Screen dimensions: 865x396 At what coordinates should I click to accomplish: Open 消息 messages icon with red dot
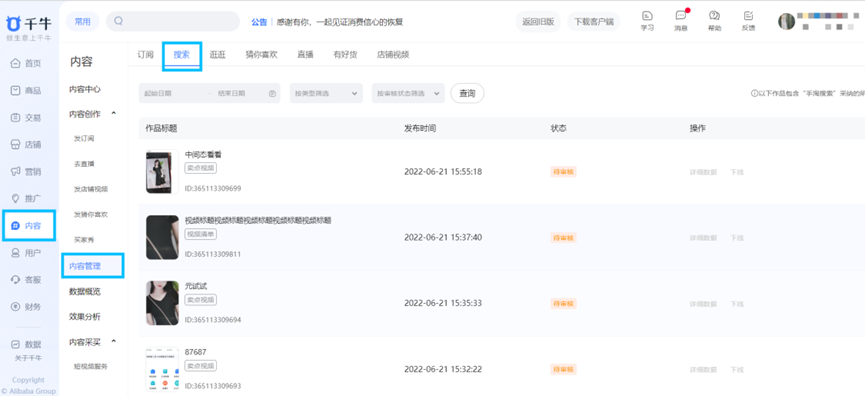[x=681, y=16]
